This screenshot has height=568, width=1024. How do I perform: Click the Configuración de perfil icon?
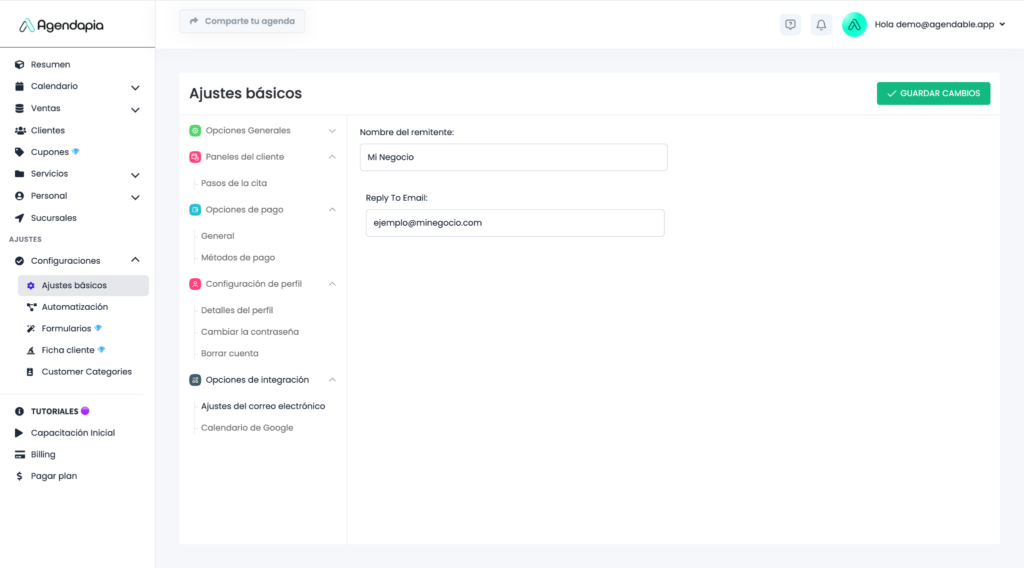(195, 284)
